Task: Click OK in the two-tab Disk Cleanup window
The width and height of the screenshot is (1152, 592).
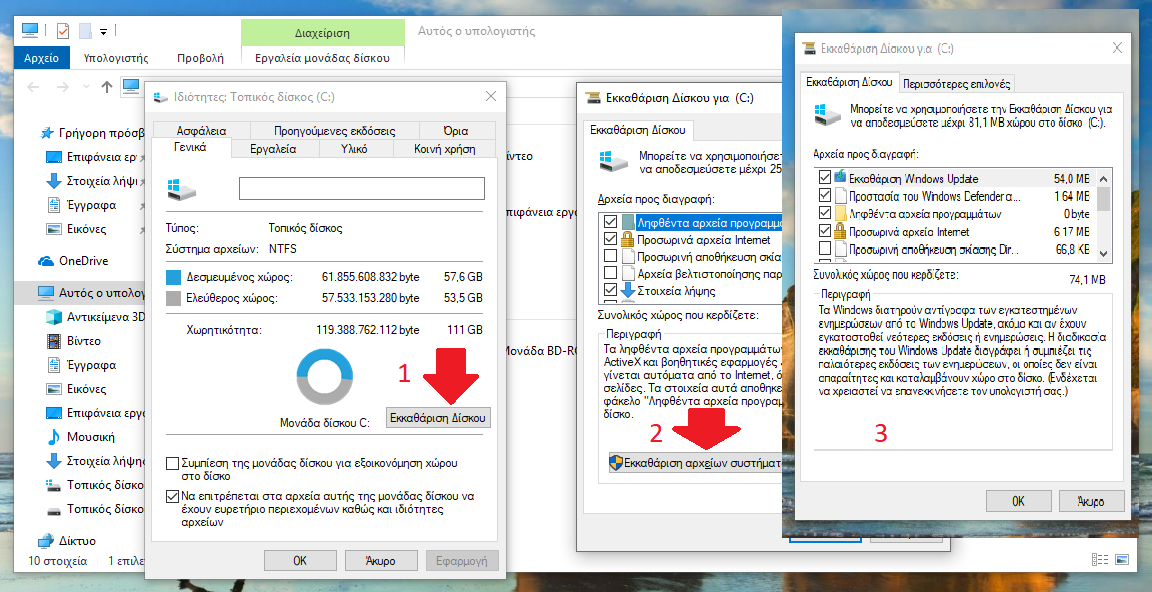Action: [x=1018, y=501]
